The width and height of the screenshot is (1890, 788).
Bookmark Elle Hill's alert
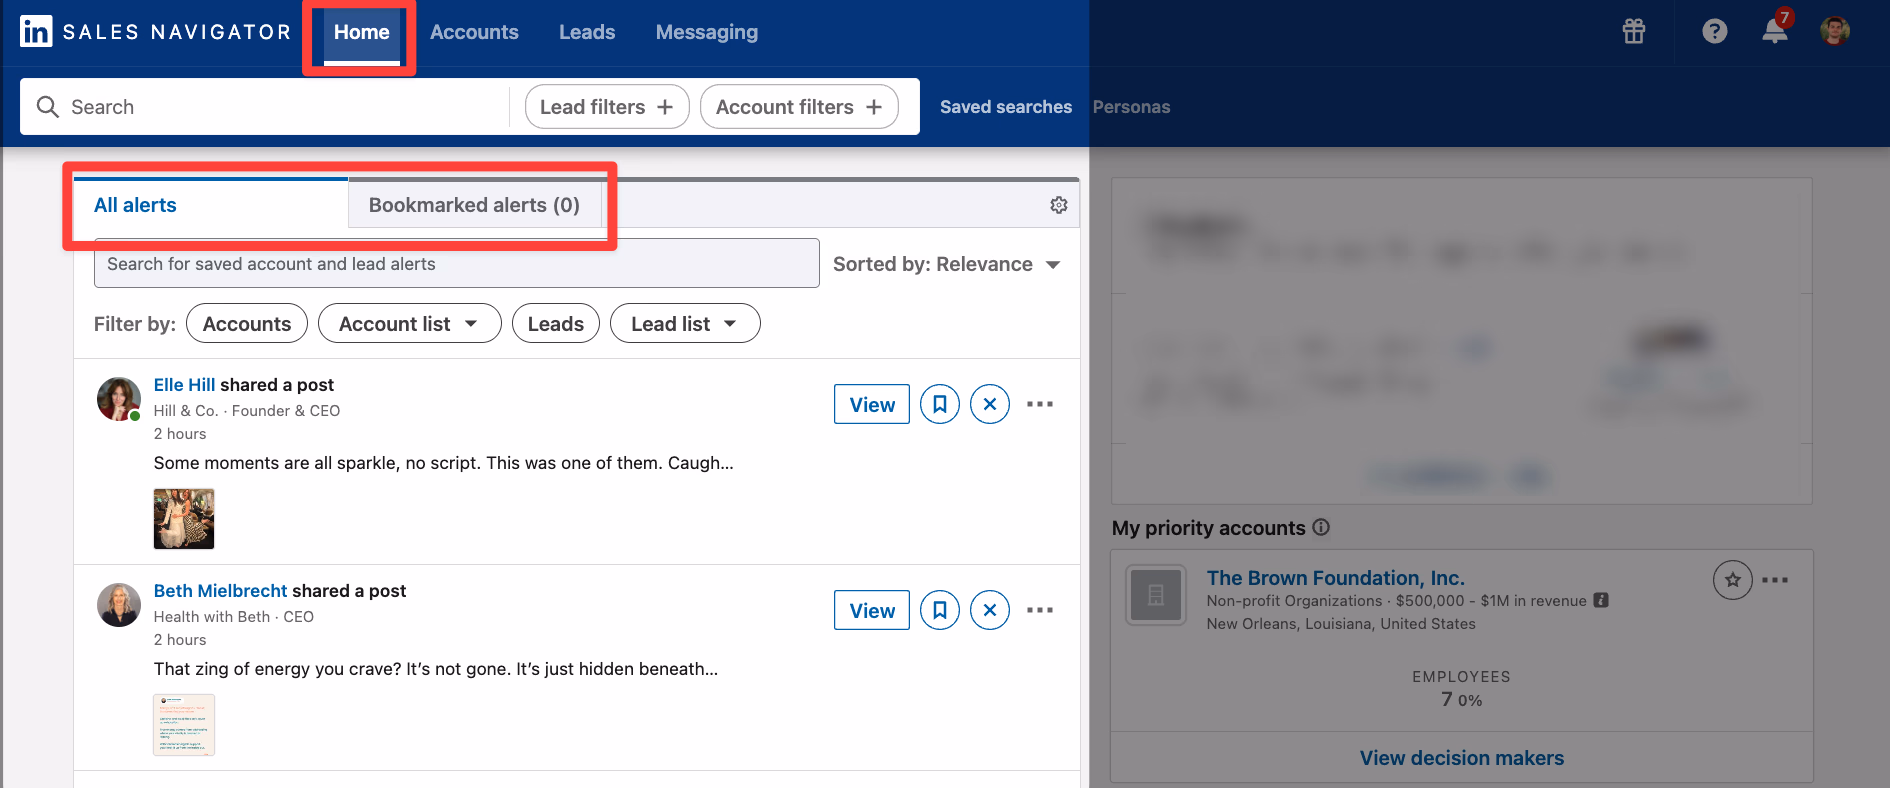(940, 404)
